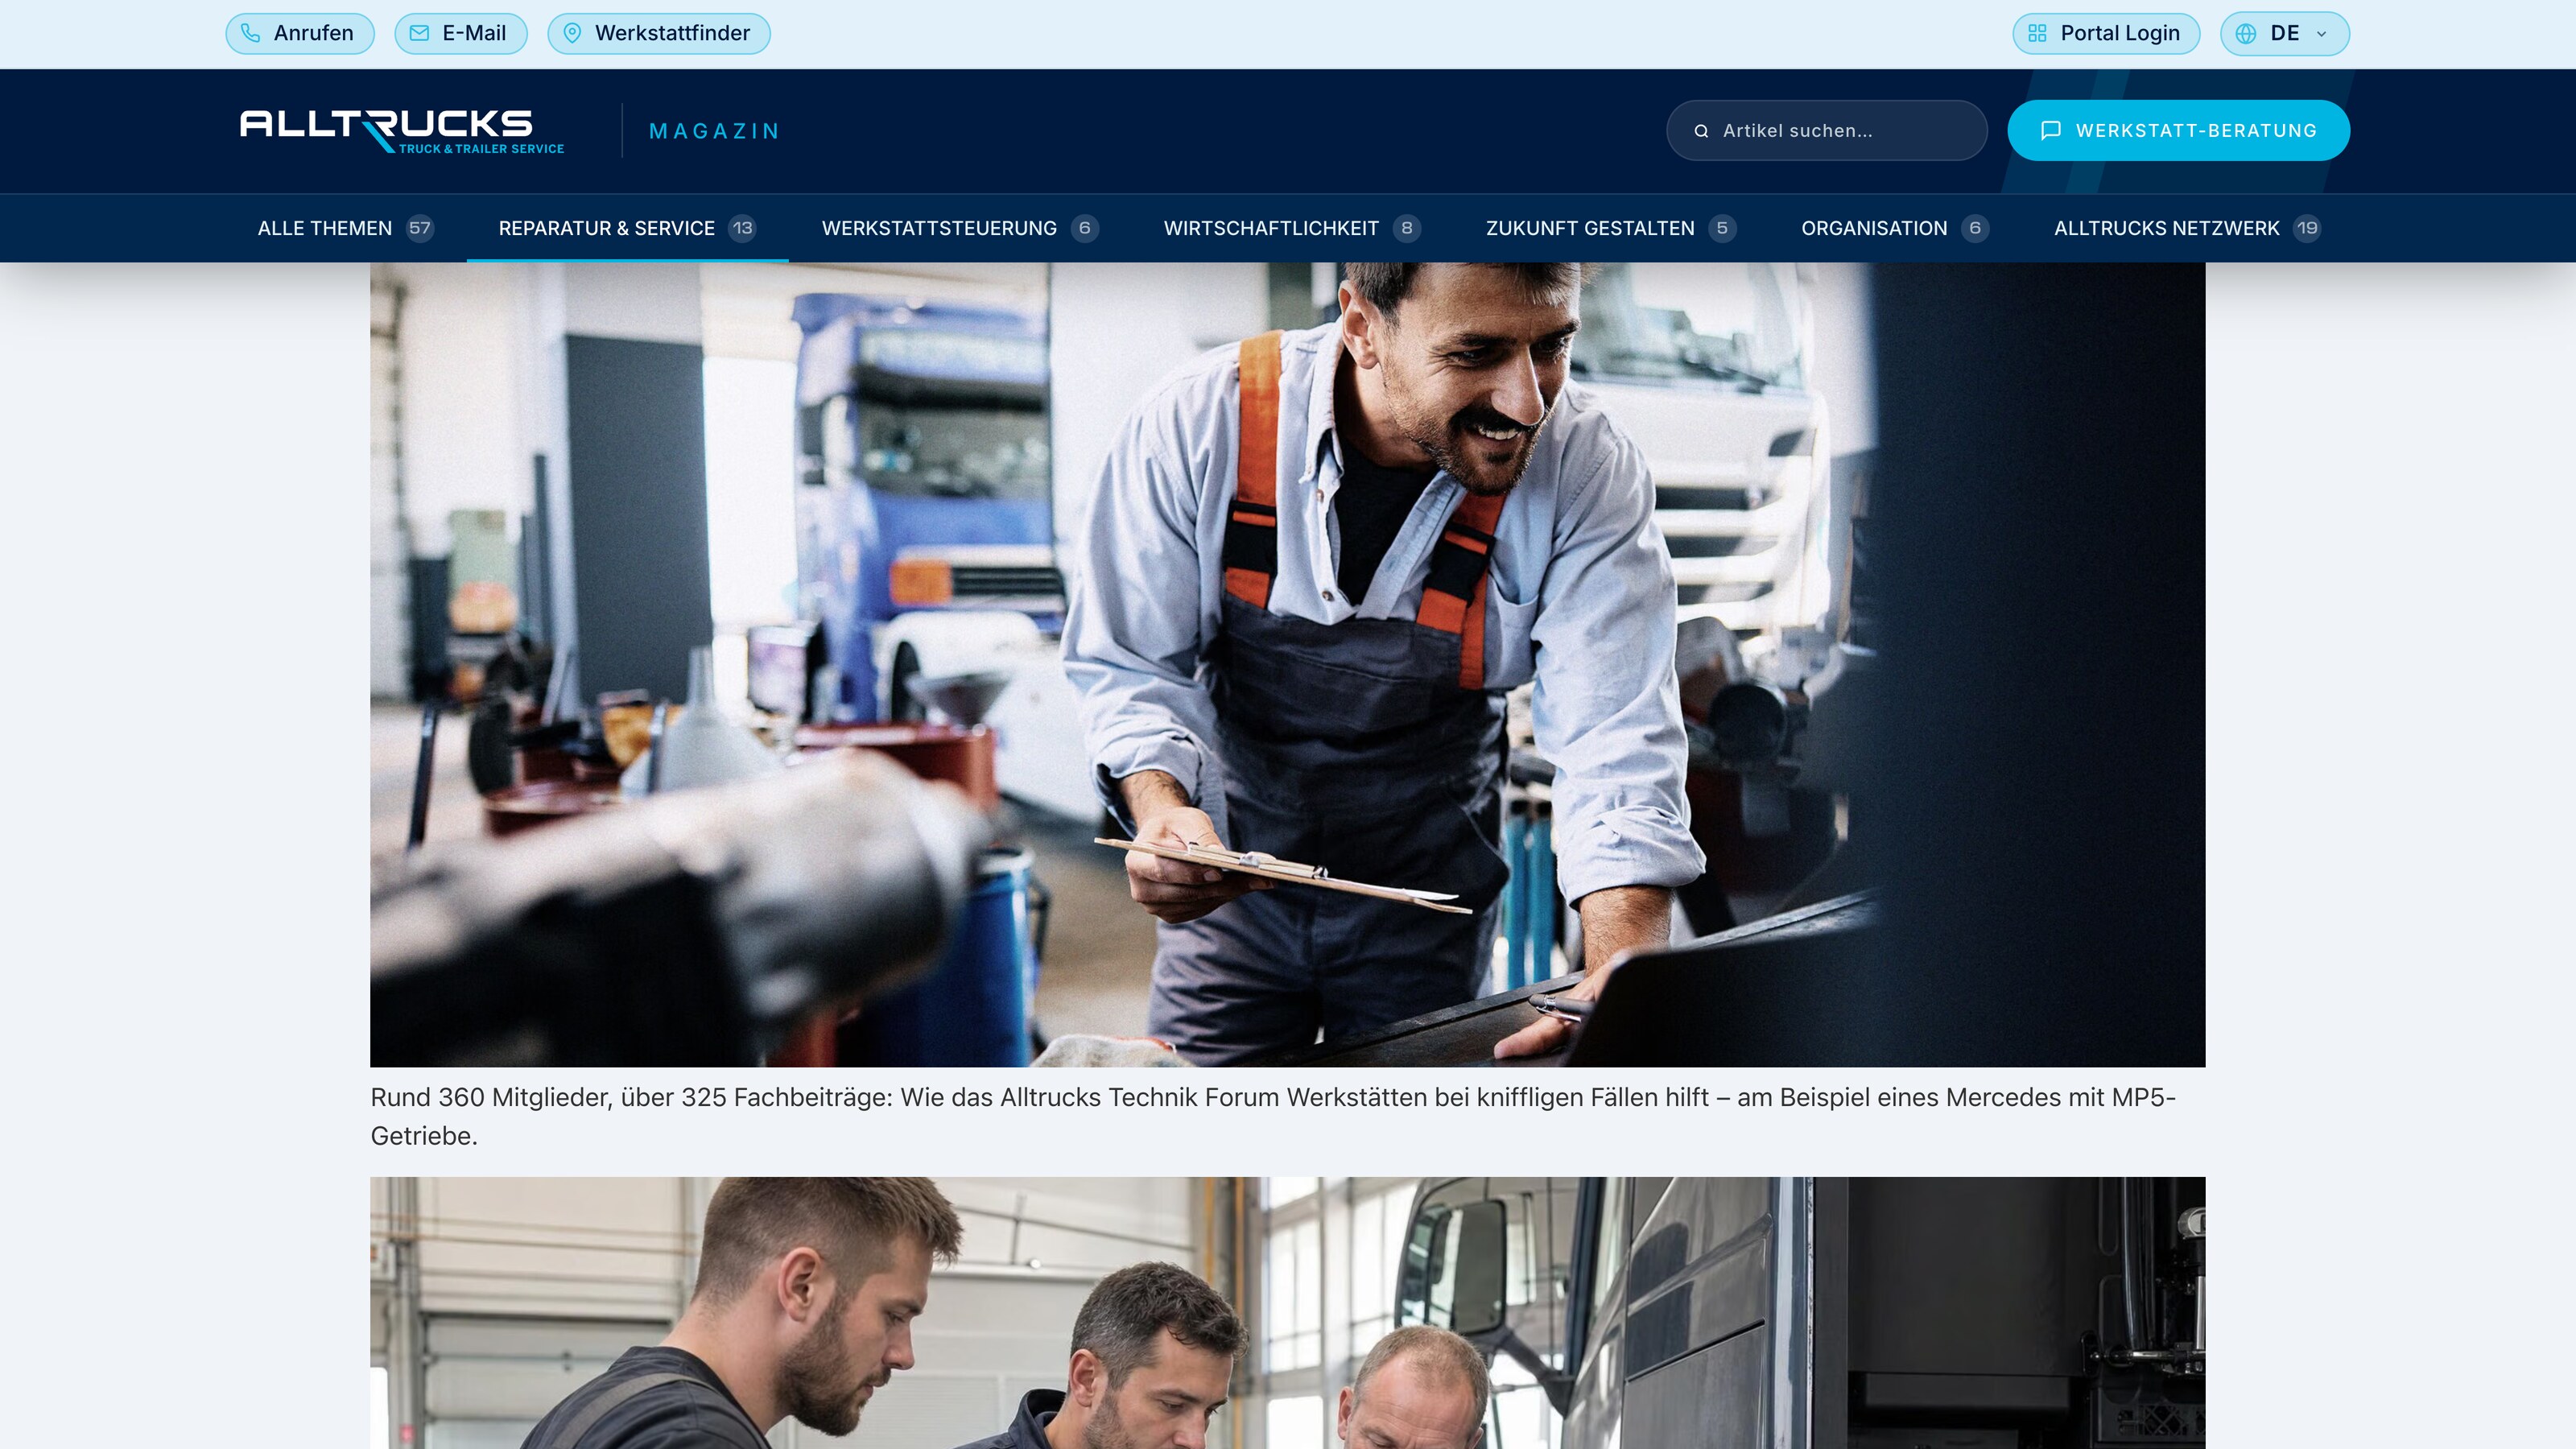Viewport: 2576px width, 1449px height.
Task: Open the Wirtschaftlichkeit tab
Action: (x=1292, y=228)
